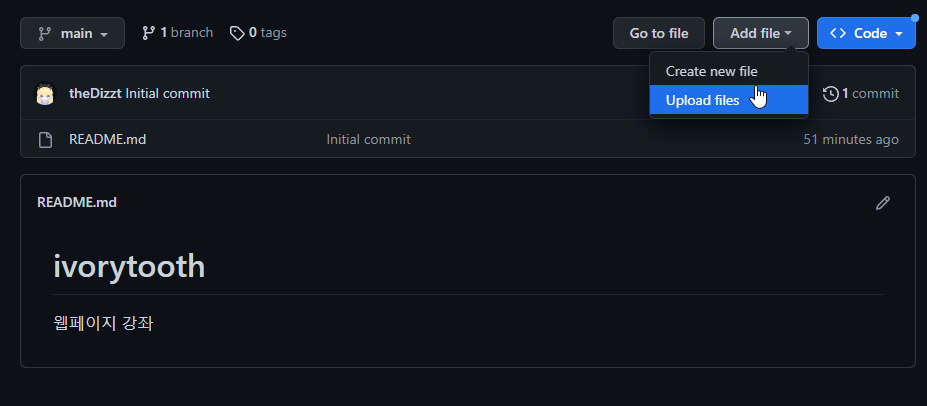The width and height of the screenshot is (927, 406).
Task: Click the ivorytooth heading in README
Action: 129,267
